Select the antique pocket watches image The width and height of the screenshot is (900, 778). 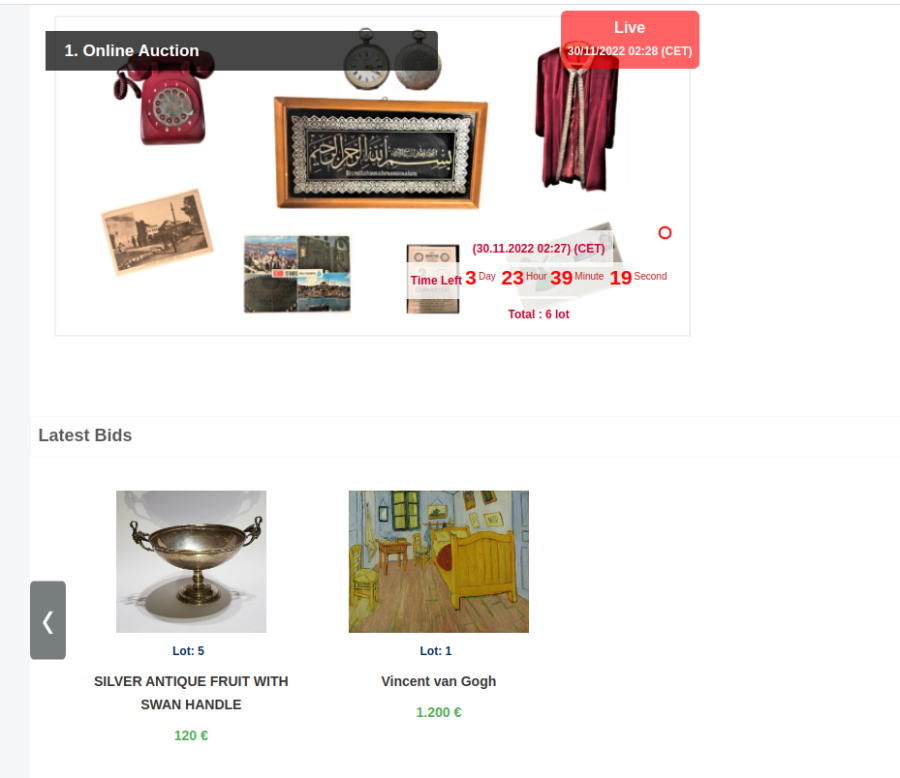point(393,59)
